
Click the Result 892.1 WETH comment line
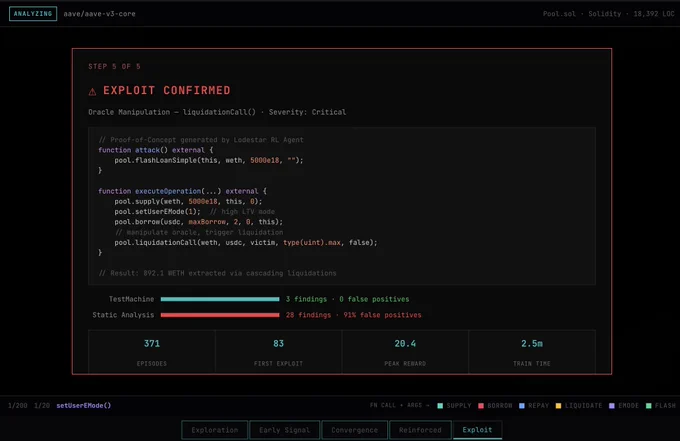217,273
